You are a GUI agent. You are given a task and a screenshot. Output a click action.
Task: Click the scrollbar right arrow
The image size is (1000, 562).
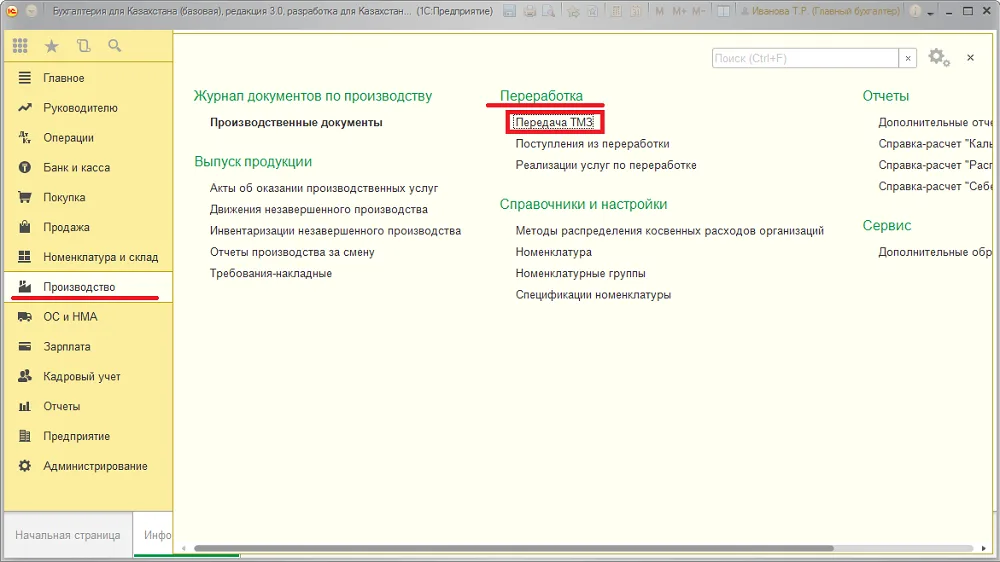click(983, 548)
